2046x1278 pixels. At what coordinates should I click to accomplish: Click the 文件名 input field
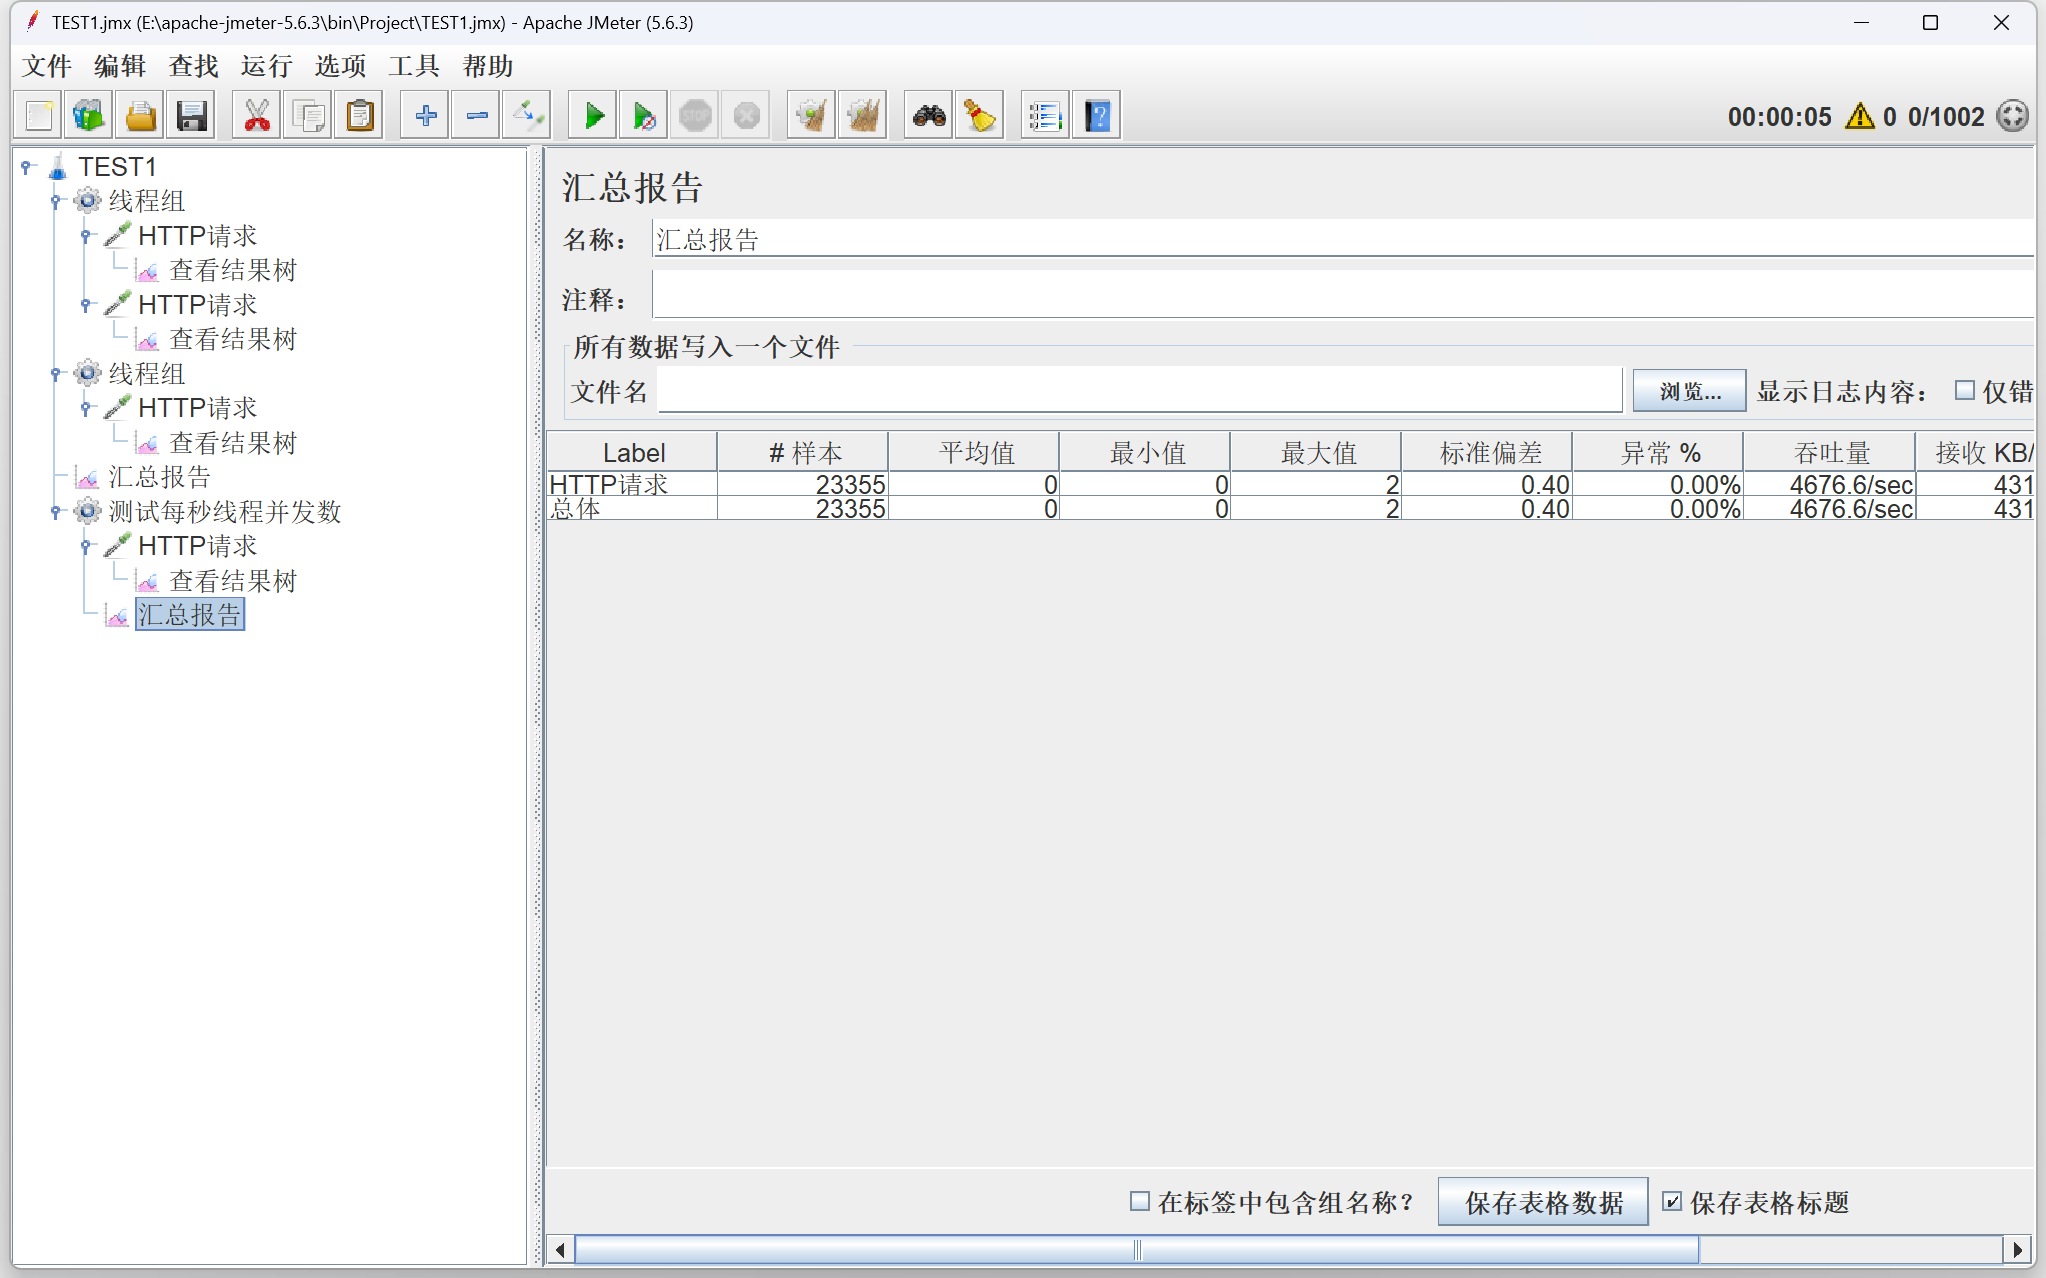[1139, 391]
